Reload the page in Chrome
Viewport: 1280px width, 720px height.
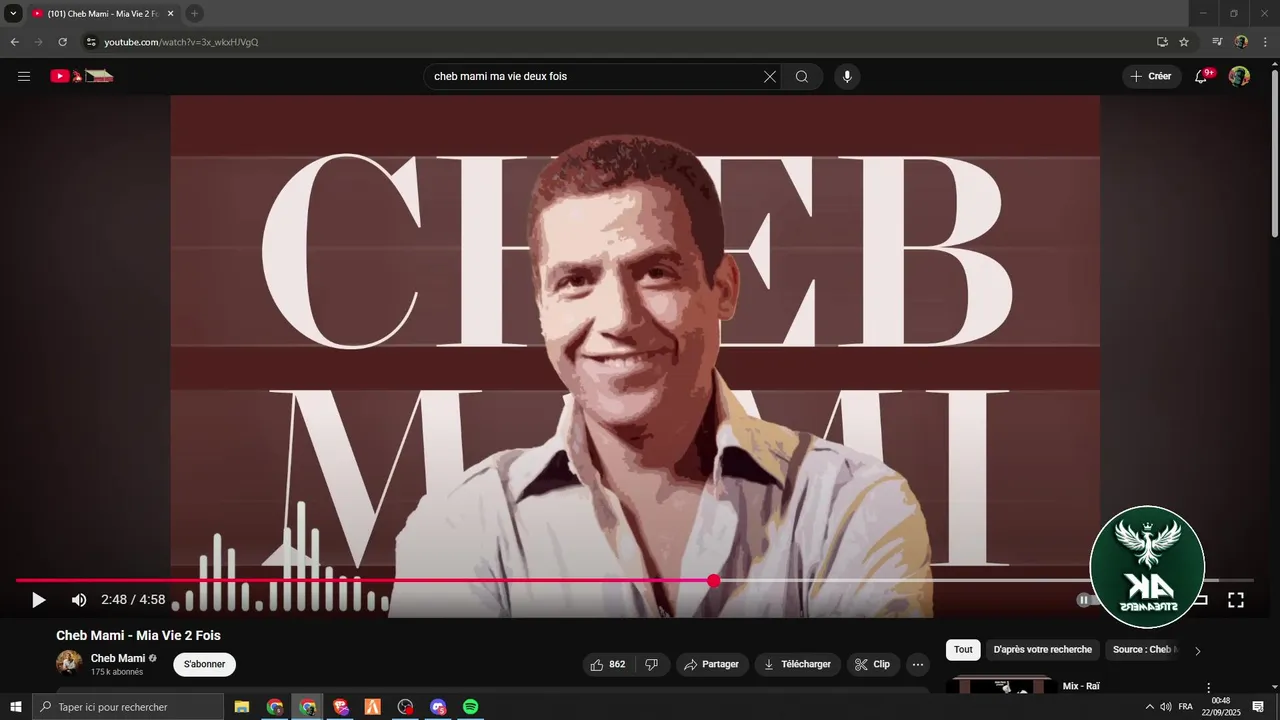coord(62,42)
